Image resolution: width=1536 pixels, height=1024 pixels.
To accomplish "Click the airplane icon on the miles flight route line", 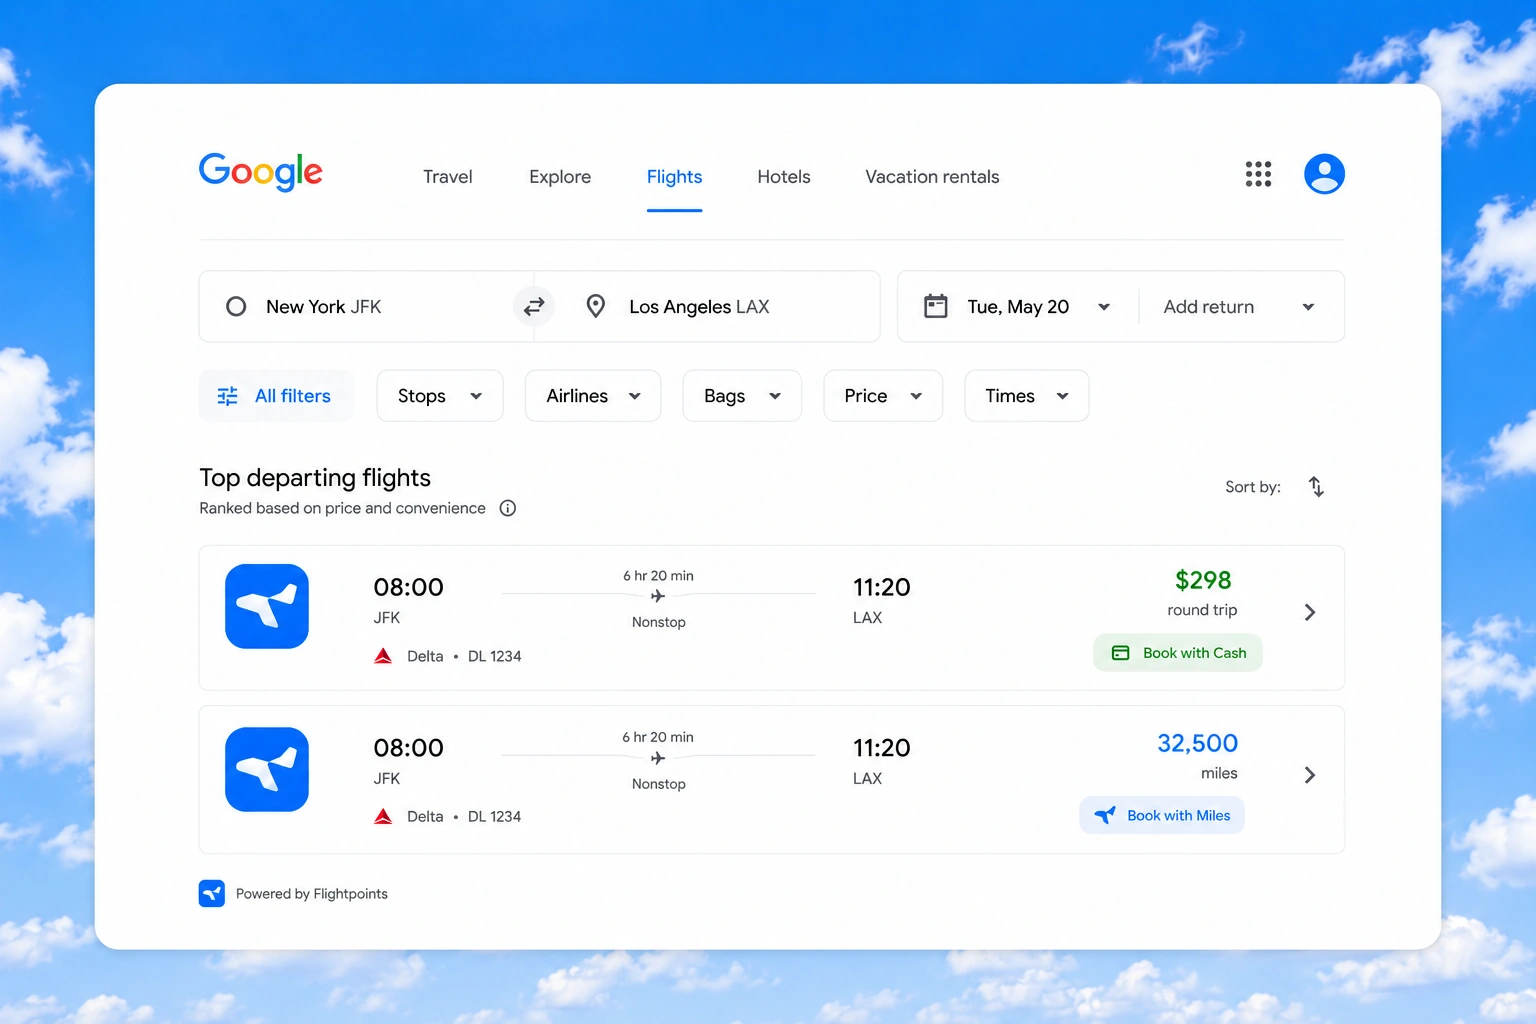I will click(x=658, y=758).
